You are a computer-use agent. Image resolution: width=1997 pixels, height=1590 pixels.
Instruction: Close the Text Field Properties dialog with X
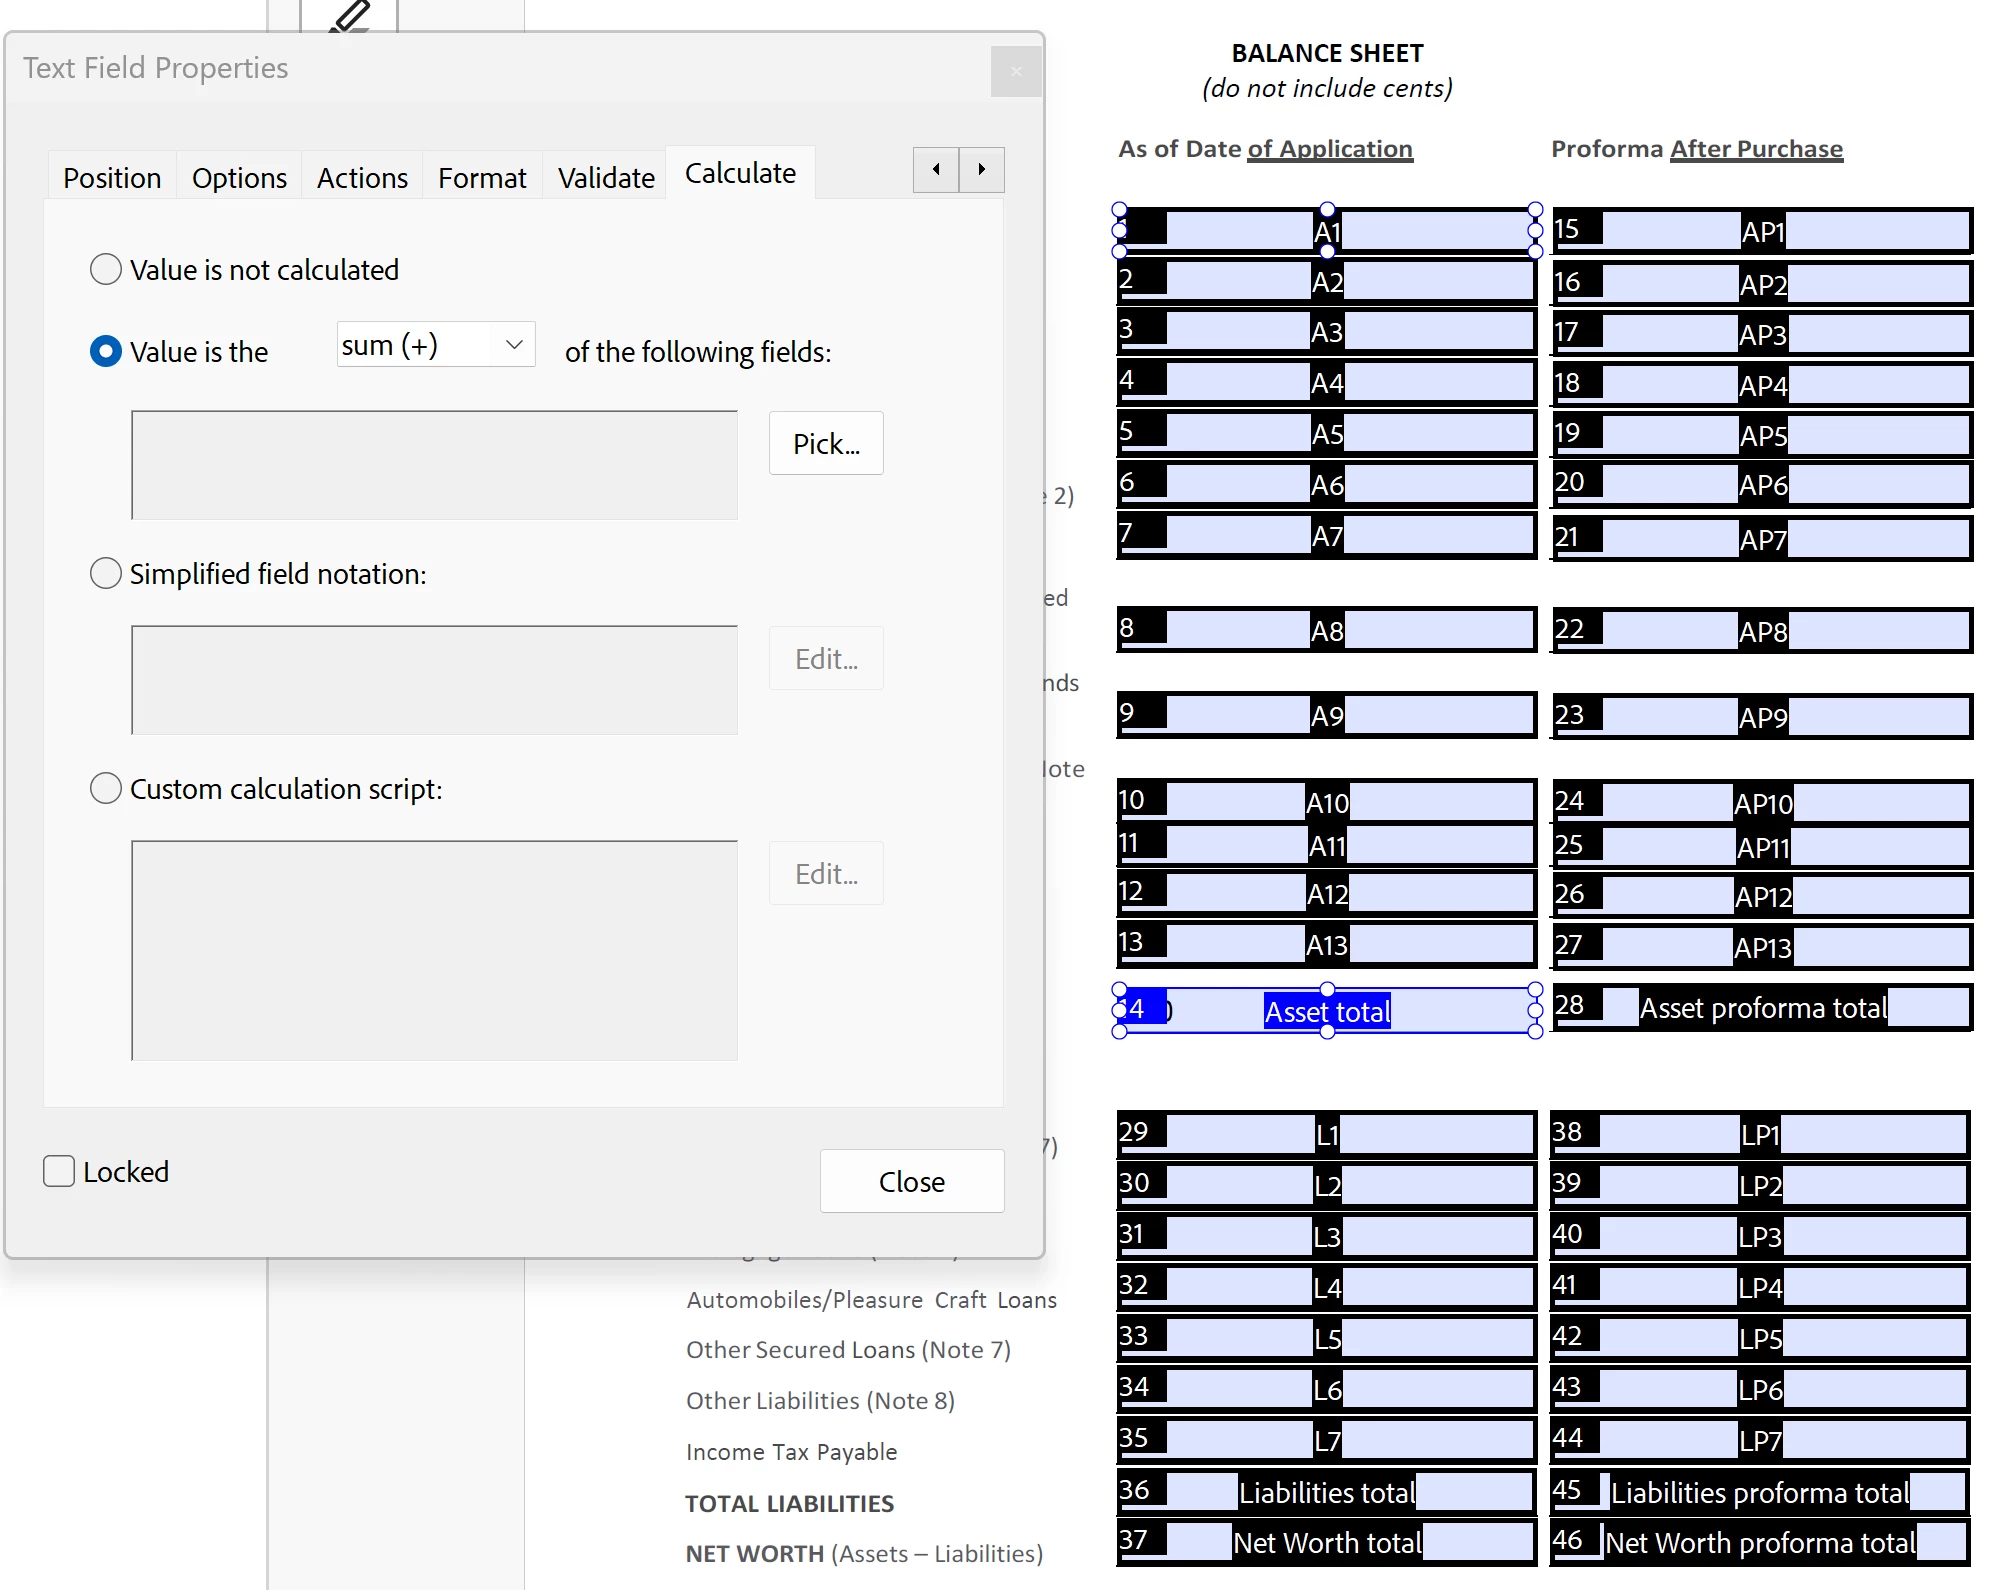point(1016,72)
